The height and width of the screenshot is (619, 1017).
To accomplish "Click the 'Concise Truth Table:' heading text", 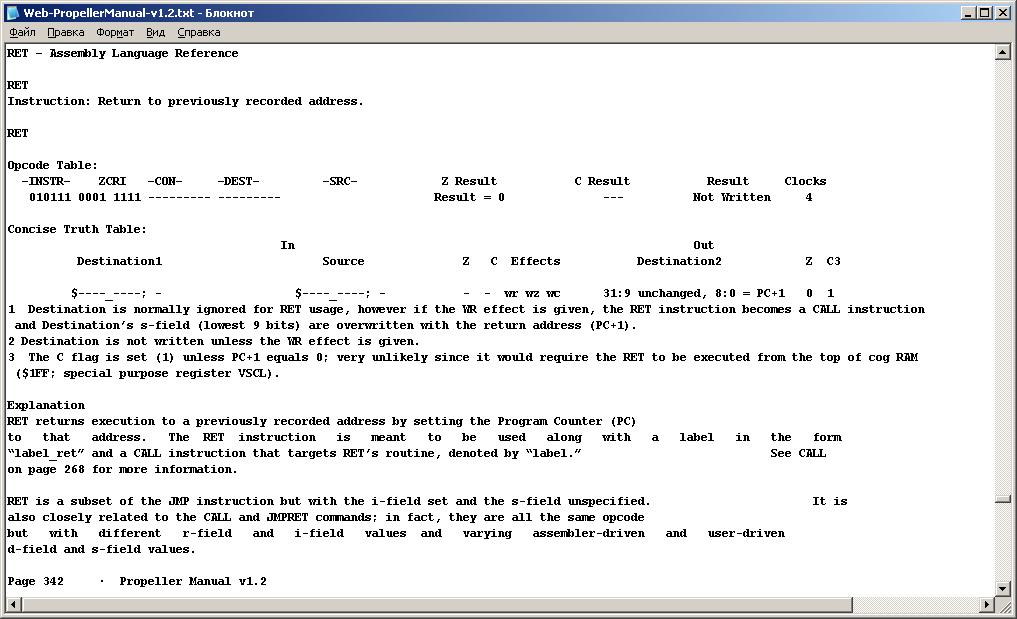I will (x=77, y=229).
